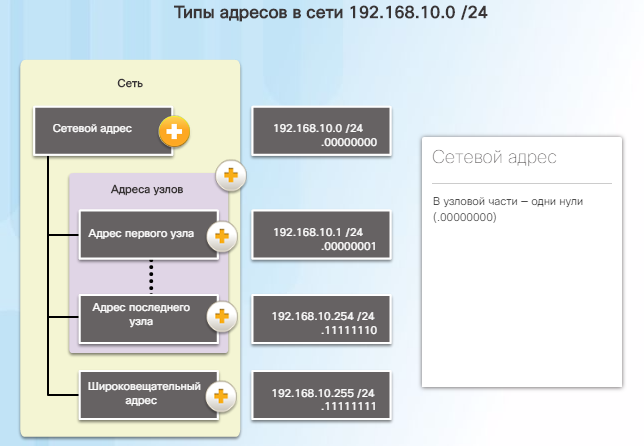
Task: Click the 192.168.10.255 /24 address box
Action: click(321, 395)
